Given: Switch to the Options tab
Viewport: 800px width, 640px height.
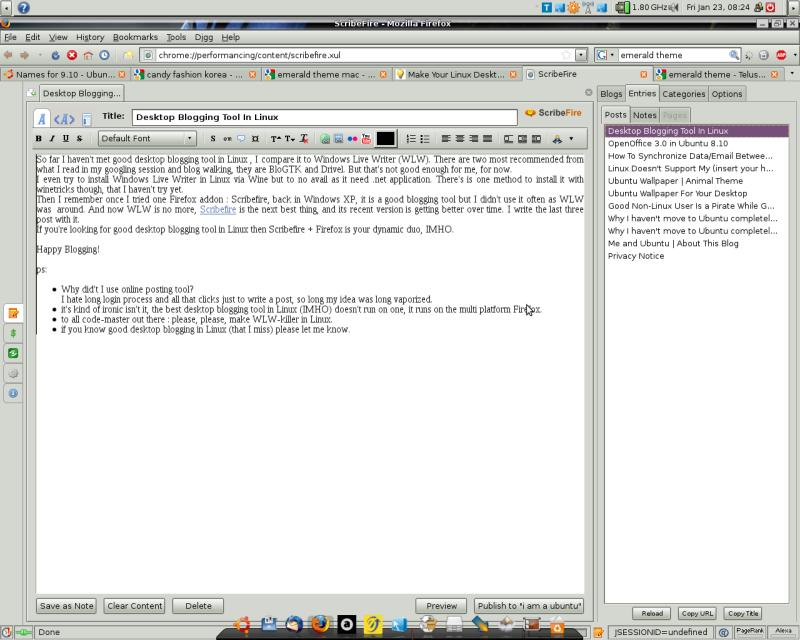Looking at the screenshot, I should pos(727,94).
